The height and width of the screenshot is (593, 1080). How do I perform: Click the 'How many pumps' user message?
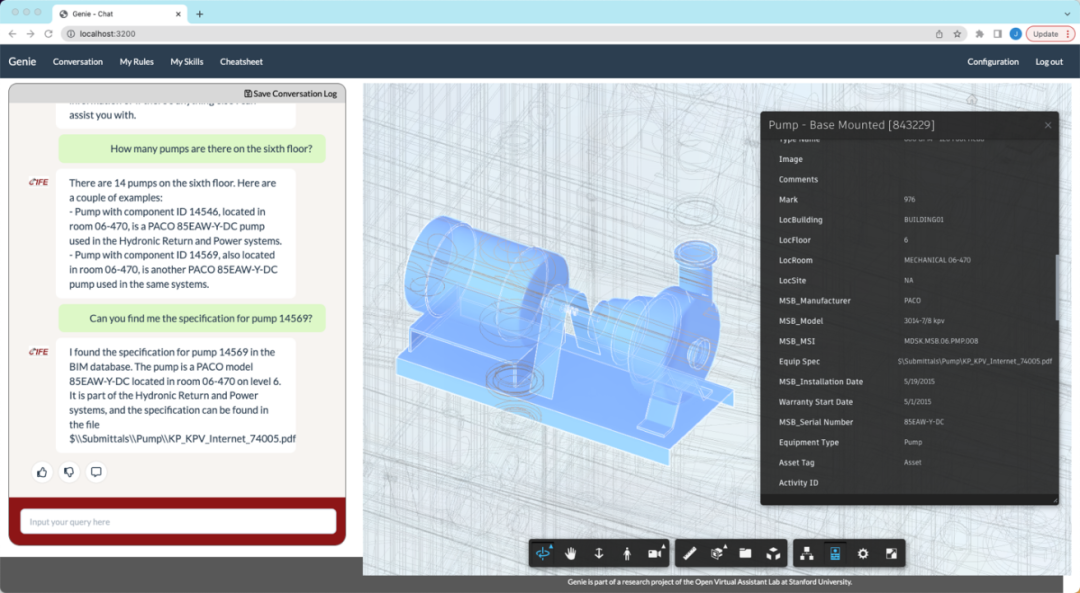pos(191,149)
